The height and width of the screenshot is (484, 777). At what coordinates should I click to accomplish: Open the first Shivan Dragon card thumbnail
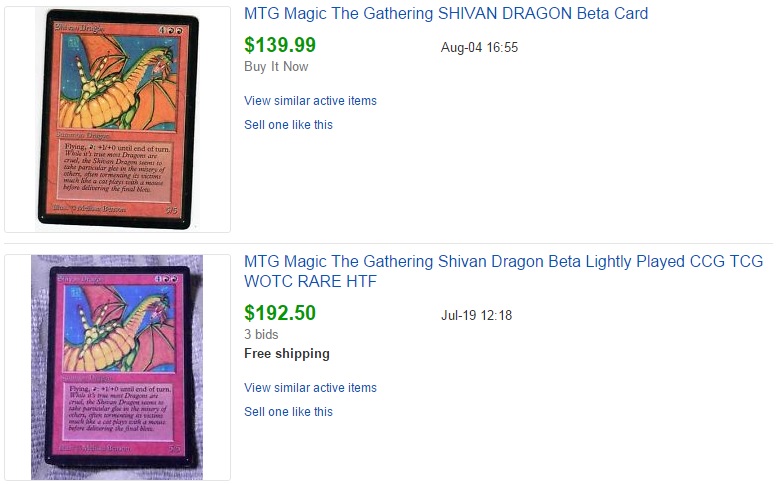coord(117,119)
